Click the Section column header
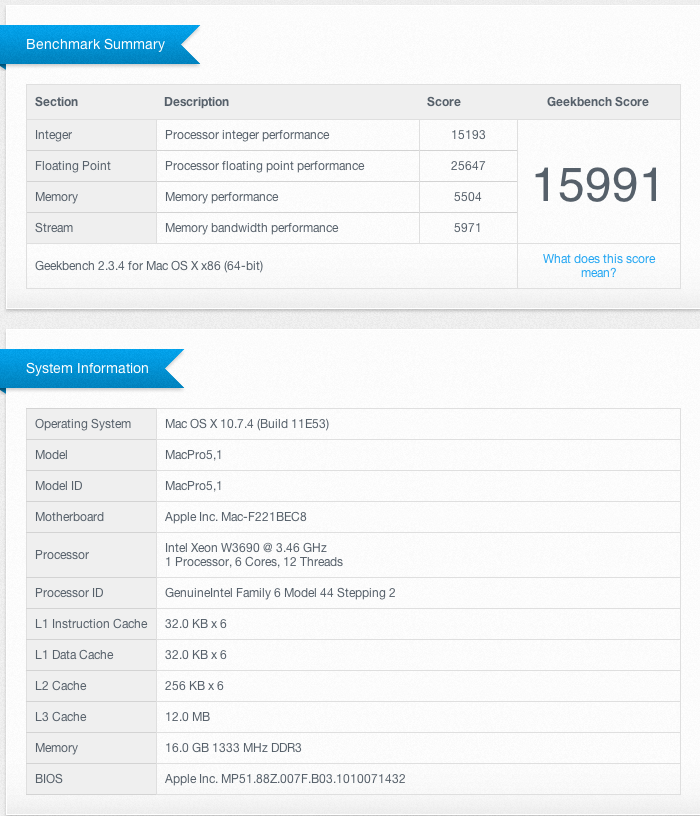The height and width of the screenshot is (816, 700). tap(56, 101)
